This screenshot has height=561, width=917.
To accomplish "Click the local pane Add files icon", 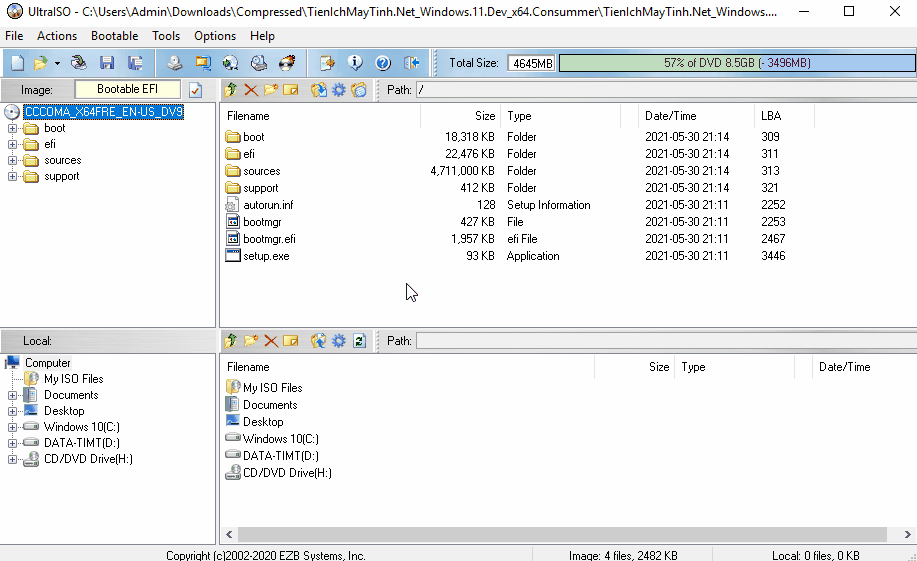I will (319, 340).
